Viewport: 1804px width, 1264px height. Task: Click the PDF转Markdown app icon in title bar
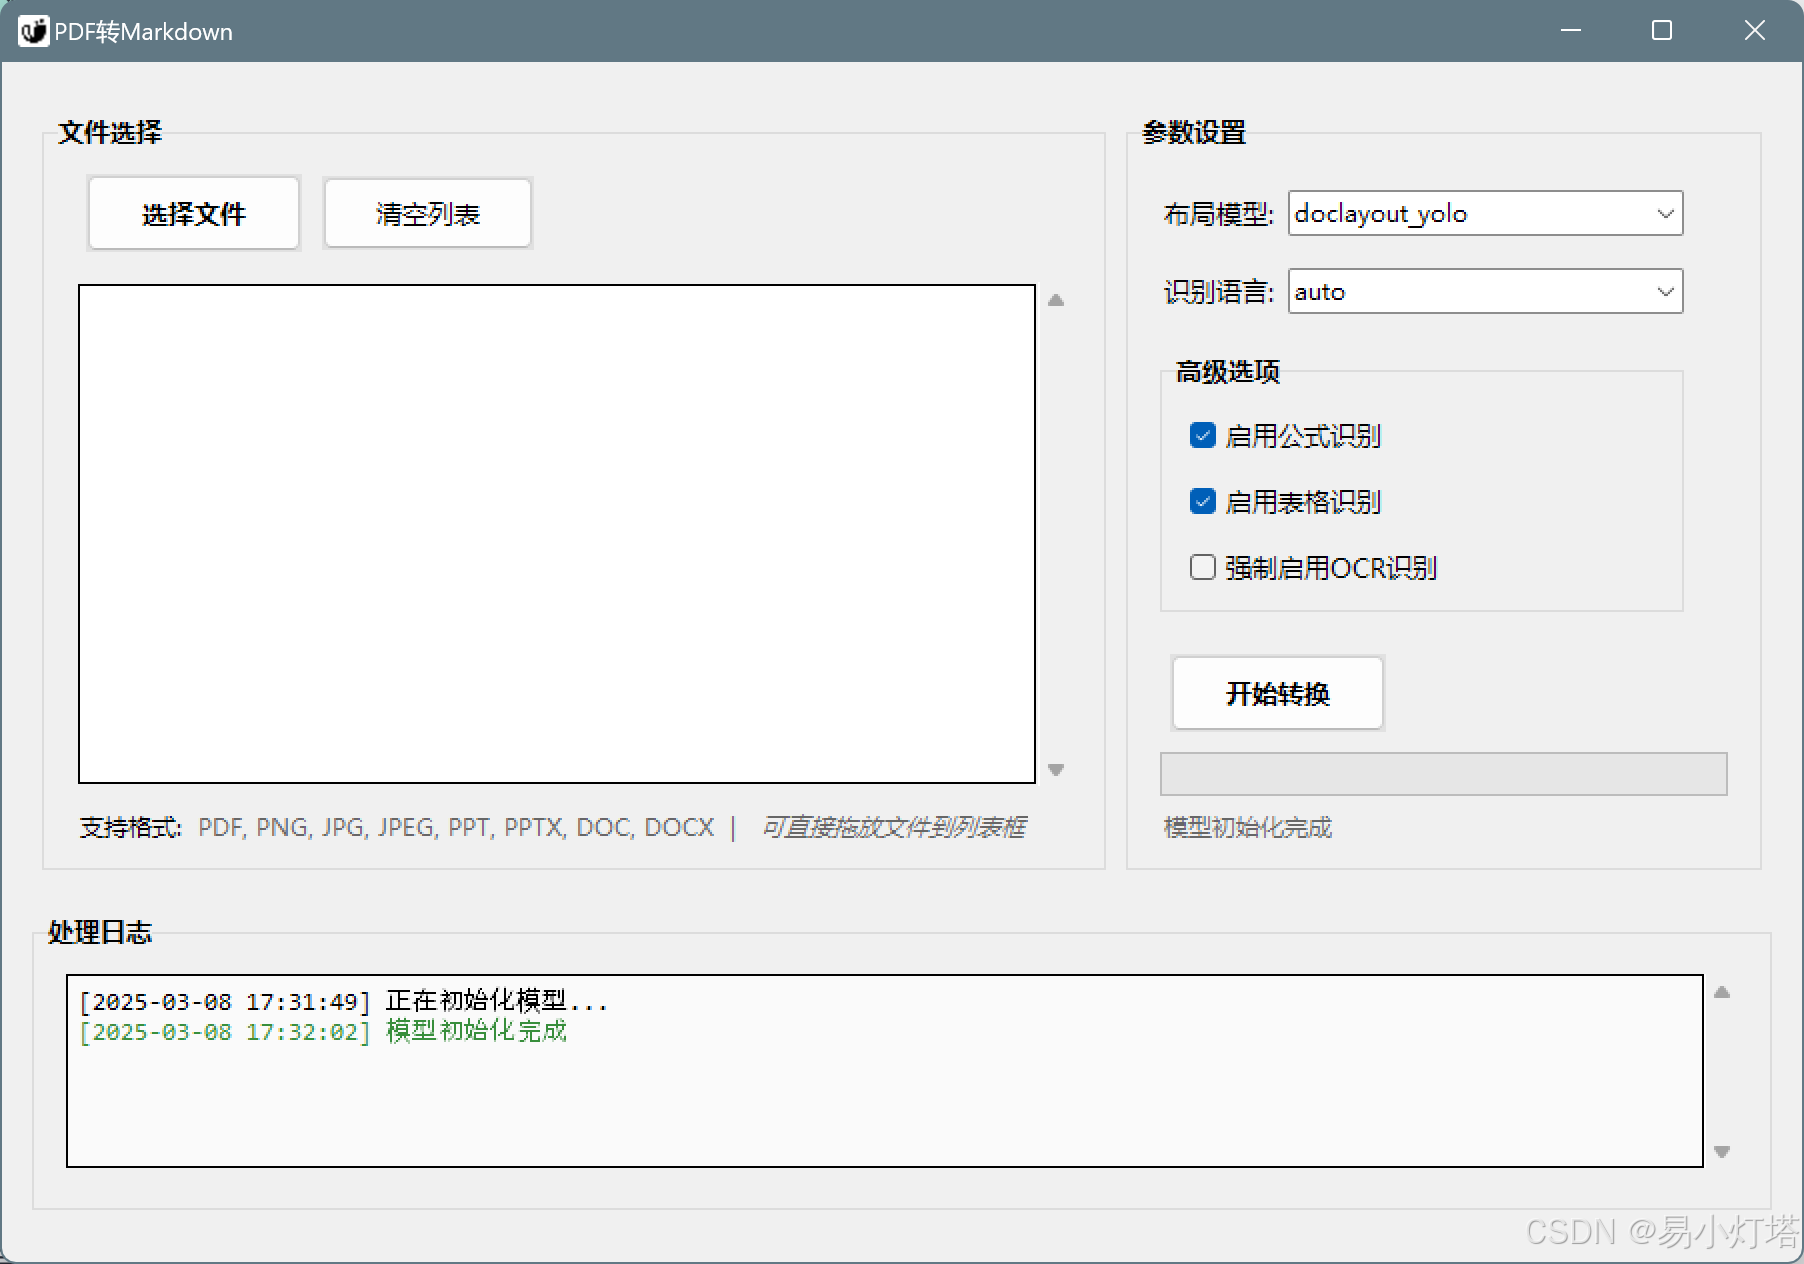(x=33, y=31)
